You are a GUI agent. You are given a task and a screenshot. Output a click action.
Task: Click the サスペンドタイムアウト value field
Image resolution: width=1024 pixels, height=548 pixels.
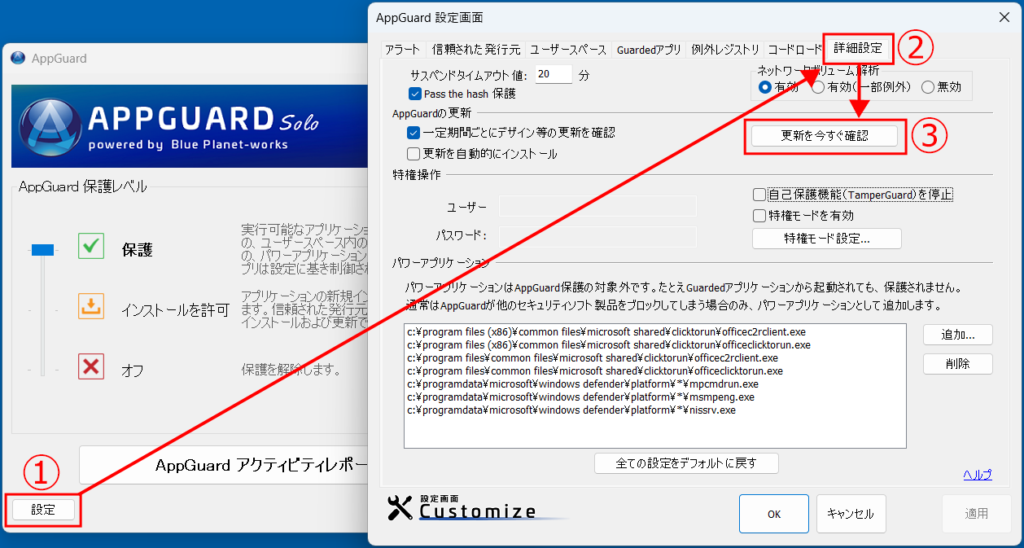pyautogui.click(x=553, y=74)
